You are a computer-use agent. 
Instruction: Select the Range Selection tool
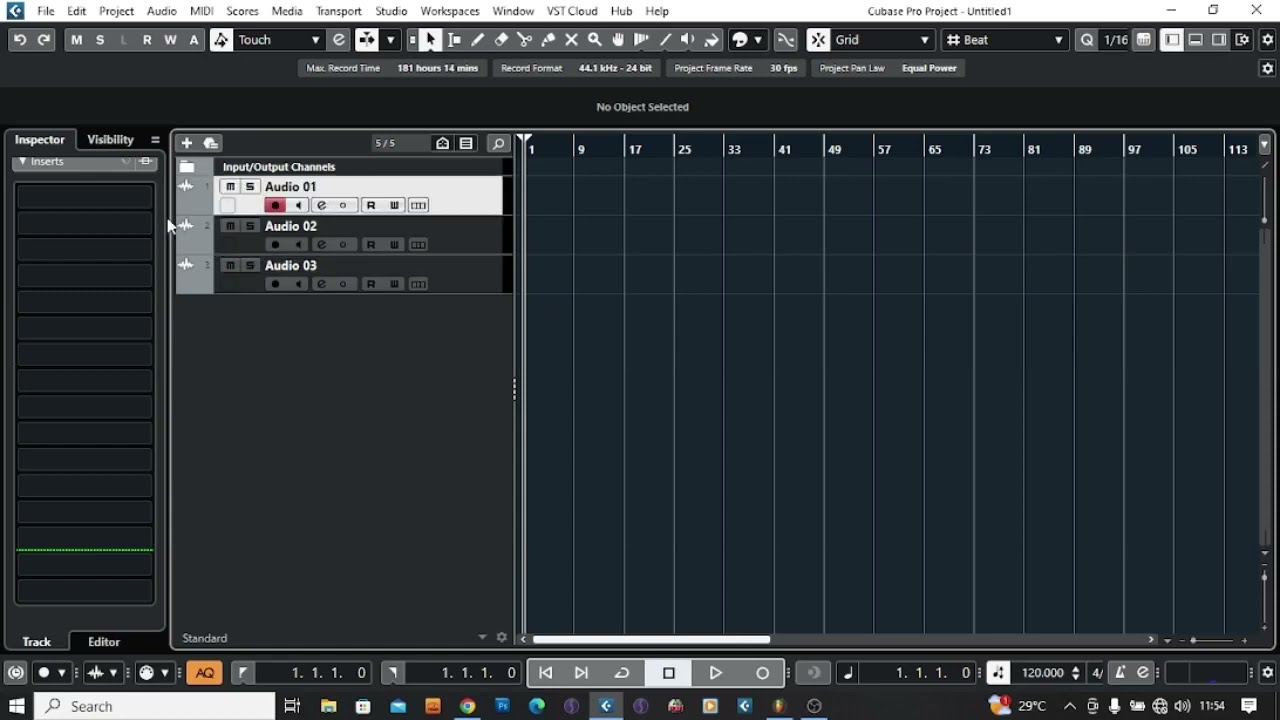tap(454, 40)
